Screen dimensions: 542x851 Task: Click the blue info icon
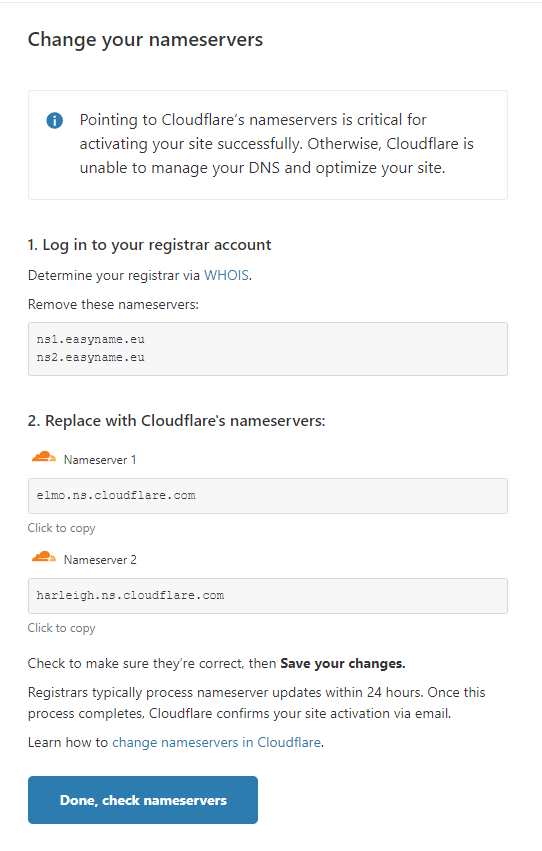(54, 120)
